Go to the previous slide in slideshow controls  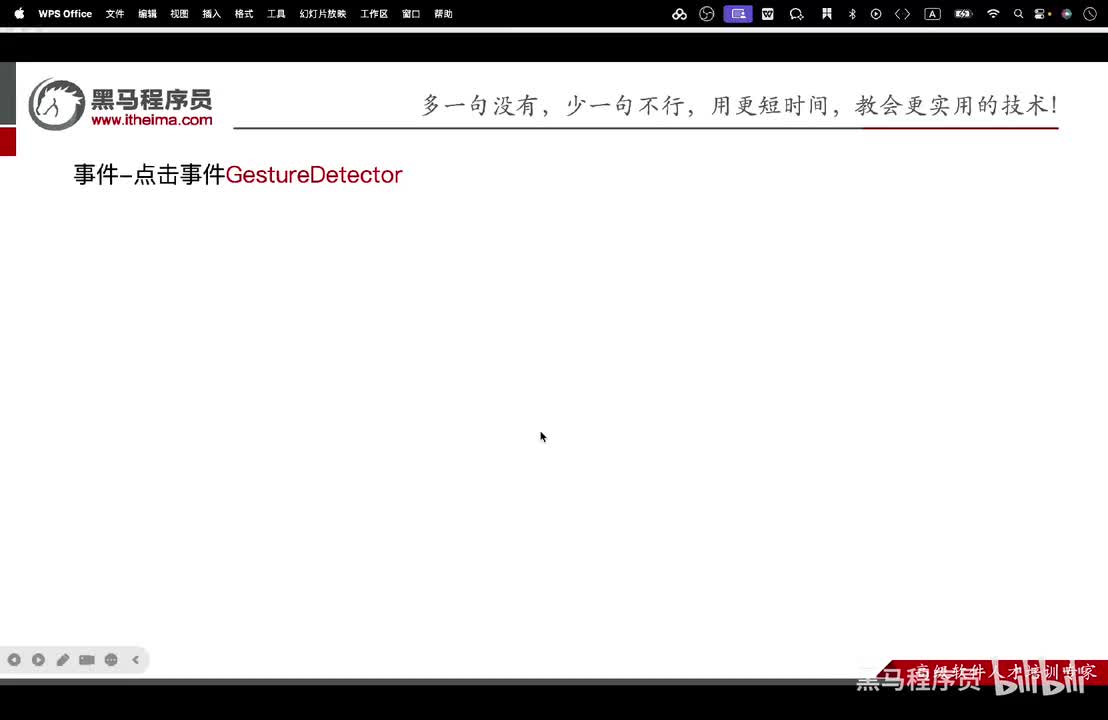pos(14,659)
